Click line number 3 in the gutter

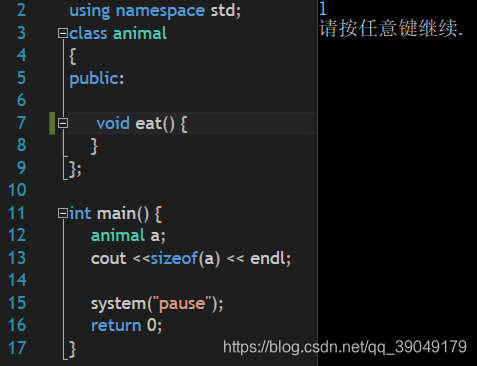[21, 33]
